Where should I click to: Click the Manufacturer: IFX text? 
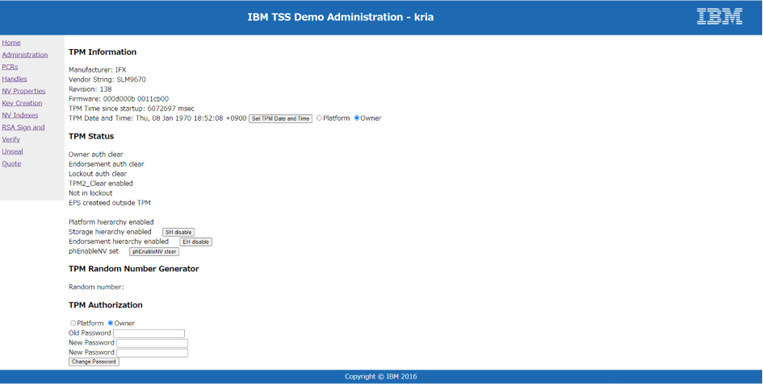97,70
